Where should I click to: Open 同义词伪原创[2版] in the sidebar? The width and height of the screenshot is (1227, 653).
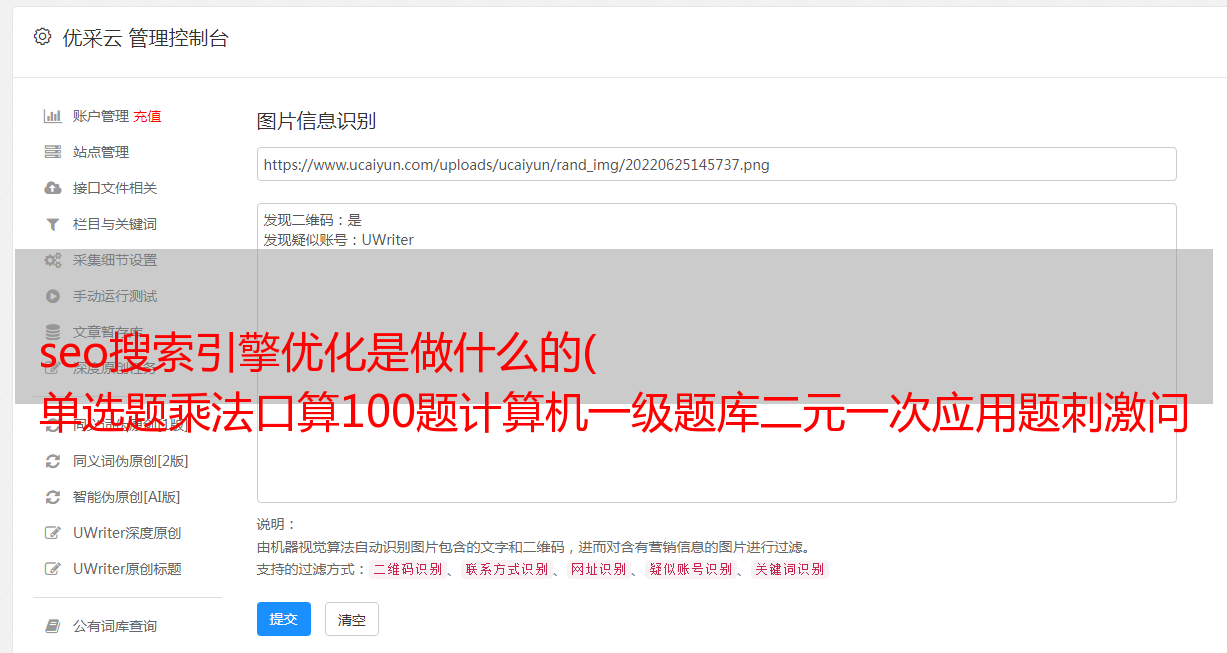pos(131,461)
